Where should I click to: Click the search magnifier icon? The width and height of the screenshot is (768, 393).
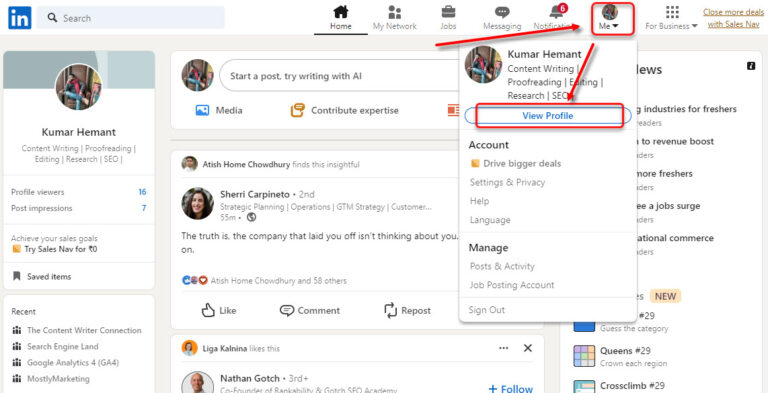click(x=52, y=18)
